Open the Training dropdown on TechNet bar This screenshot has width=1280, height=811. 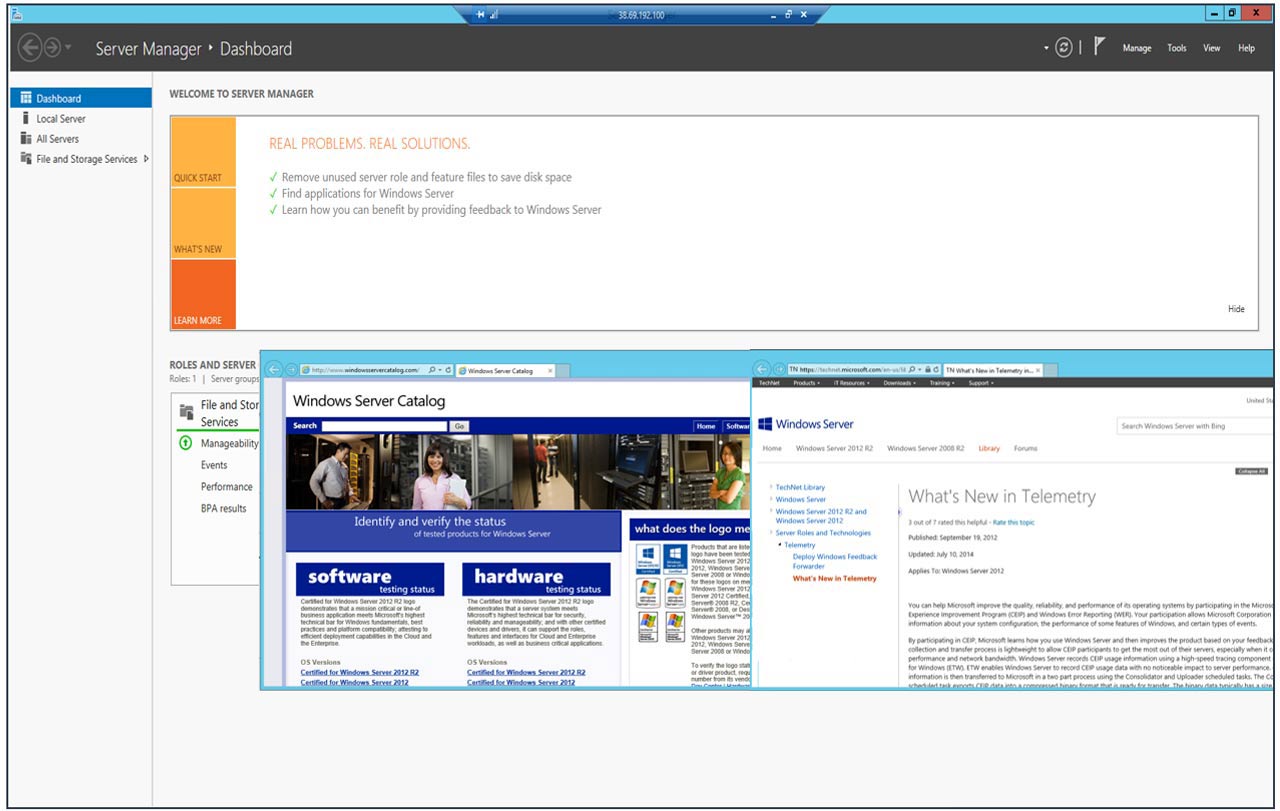[941, 383]
